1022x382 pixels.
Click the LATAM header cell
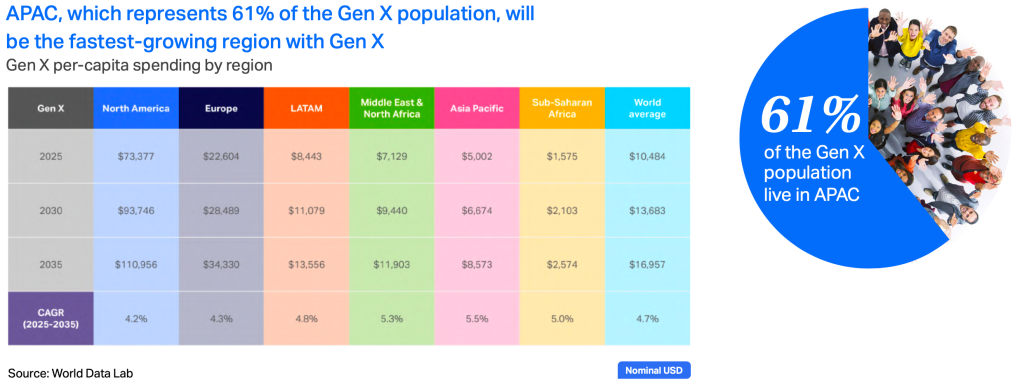pyautogui.click(x=306, y=108)
